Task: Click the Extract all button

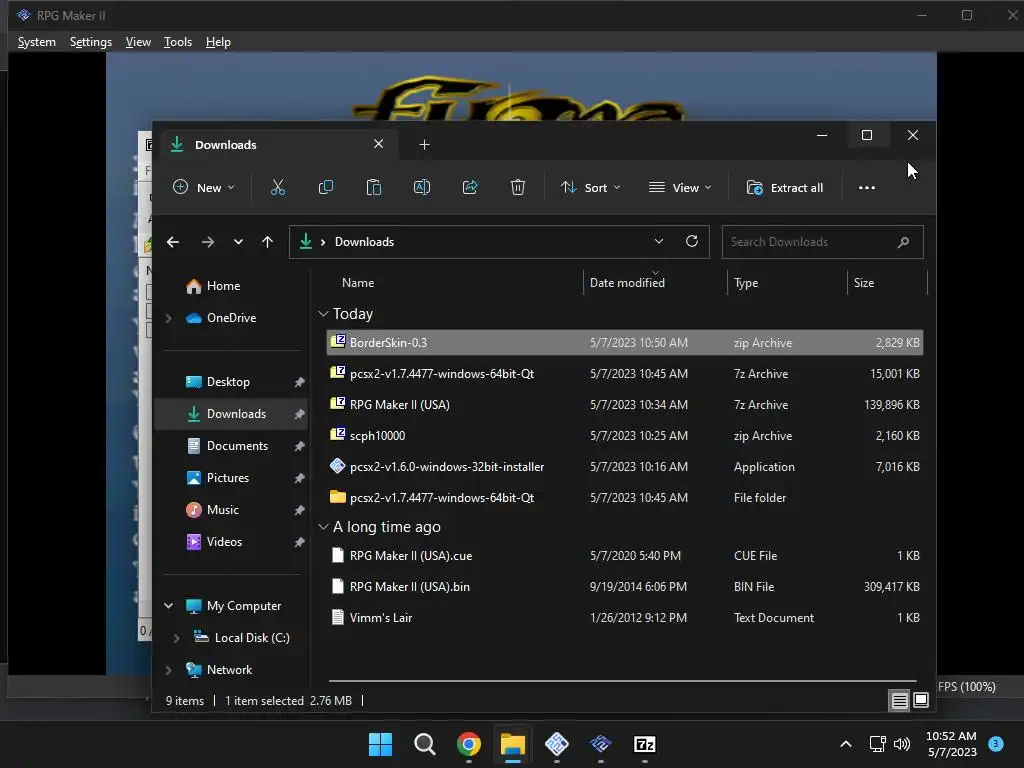Action: (785, 188)
